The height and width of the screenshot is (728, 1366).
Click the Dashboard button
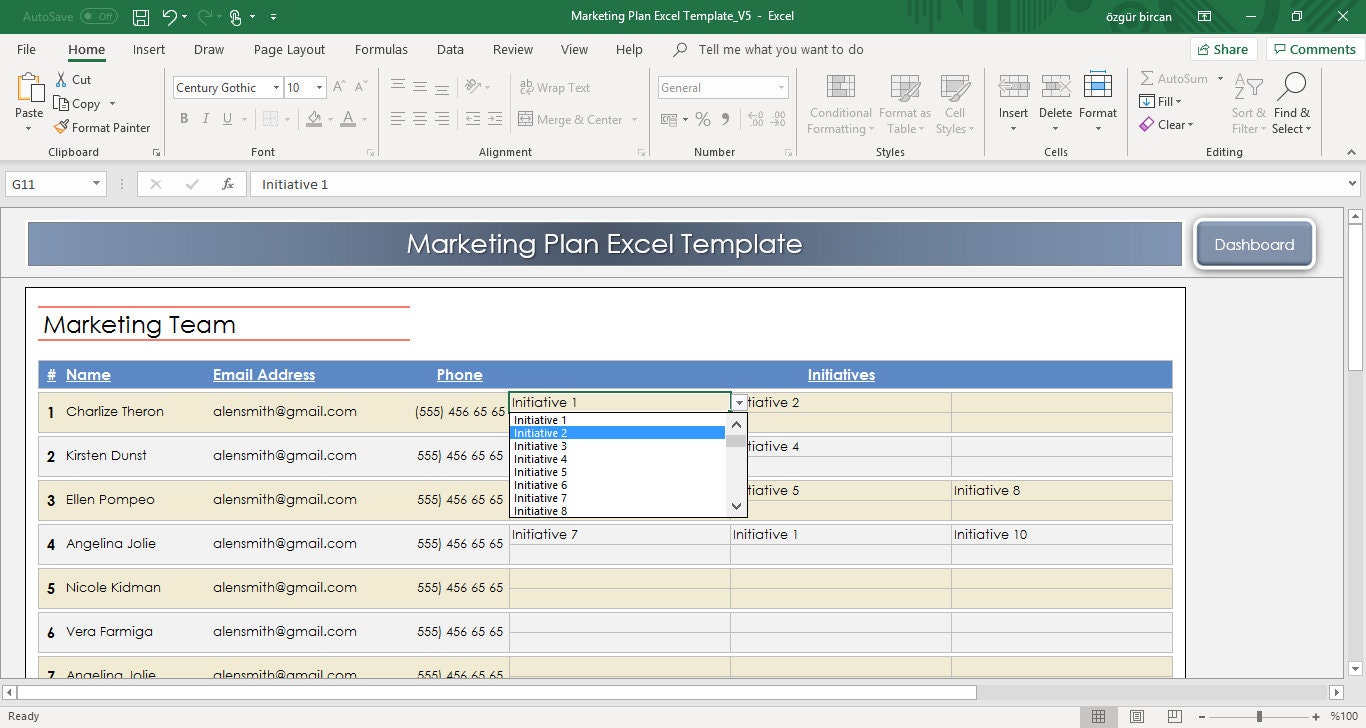pos(1253,243)
